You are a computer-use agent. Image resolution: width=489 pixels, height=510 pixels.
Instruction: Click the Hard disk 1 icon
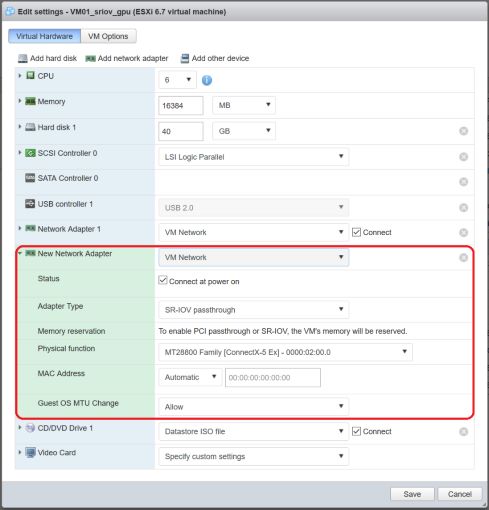pos(30,127)
